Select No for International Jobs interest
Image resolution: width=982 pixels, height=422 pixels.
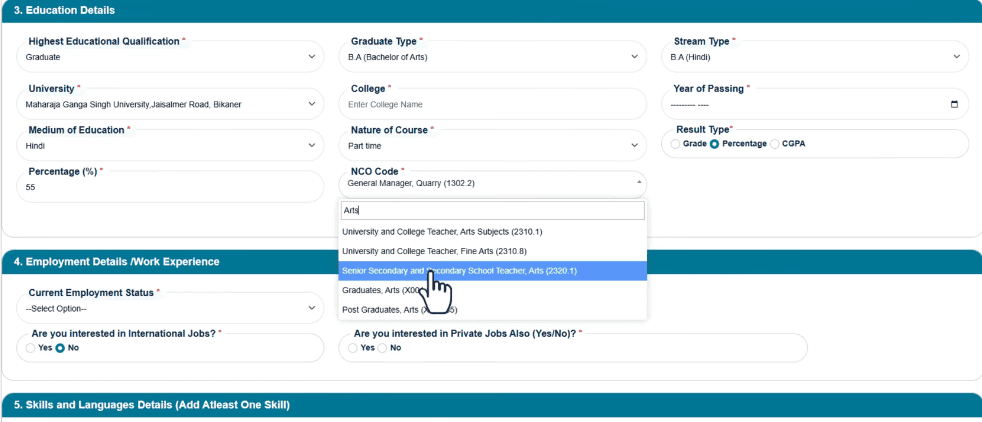(x=61, y=348)
